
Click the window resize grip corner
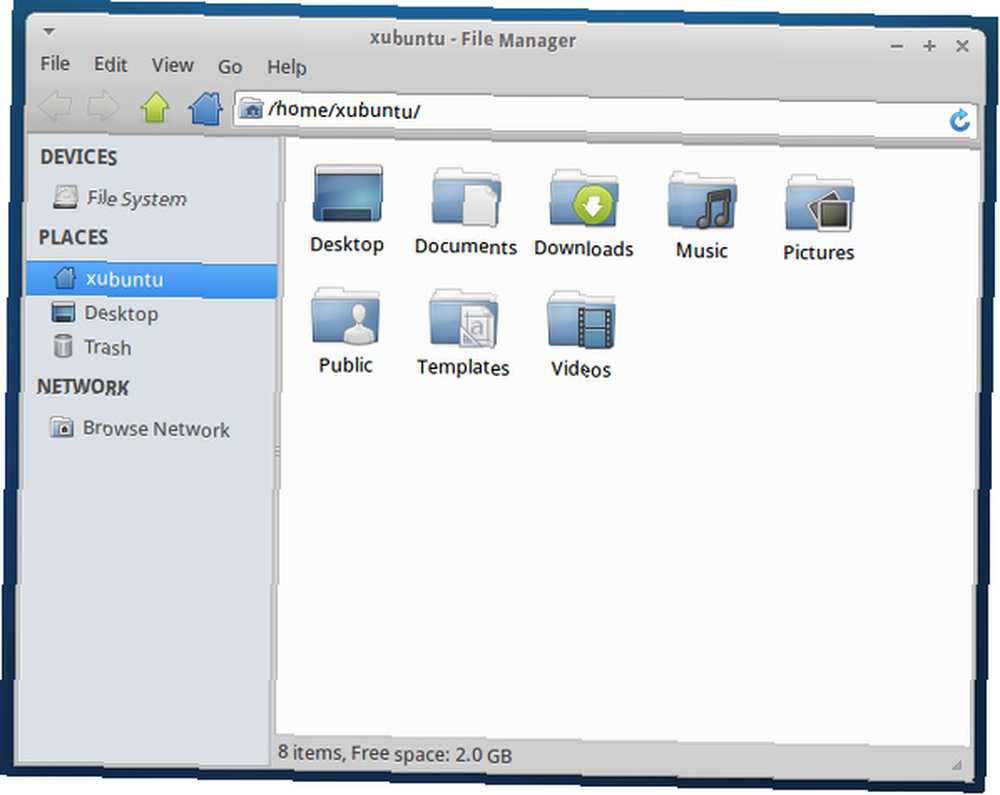pyautogui.click(x=957, y=764)
